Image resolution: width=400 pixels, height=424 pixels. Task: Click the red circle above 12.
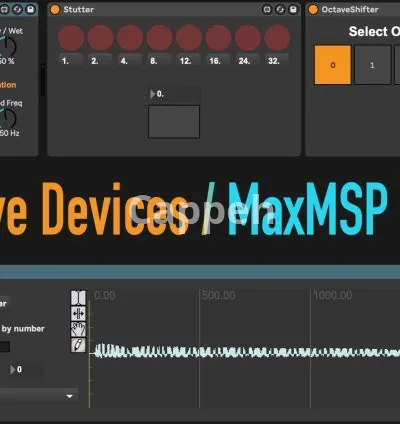click(x=189, y=38)
